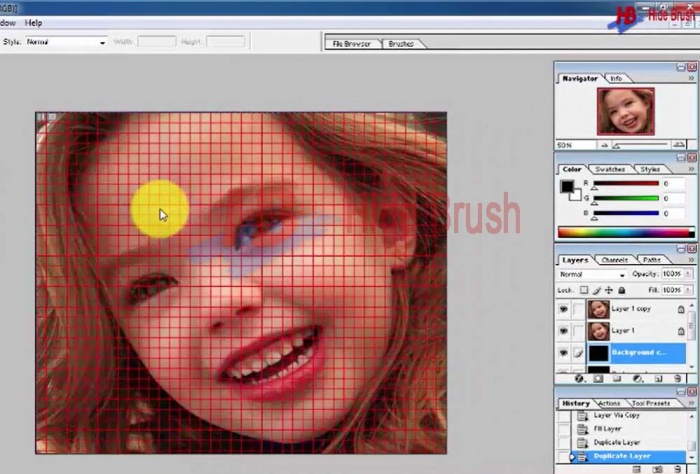Click the lock icon on Layer 1 copy row
Image resolution: width=700 pixels, height=474 pixels.
(681, 309)
